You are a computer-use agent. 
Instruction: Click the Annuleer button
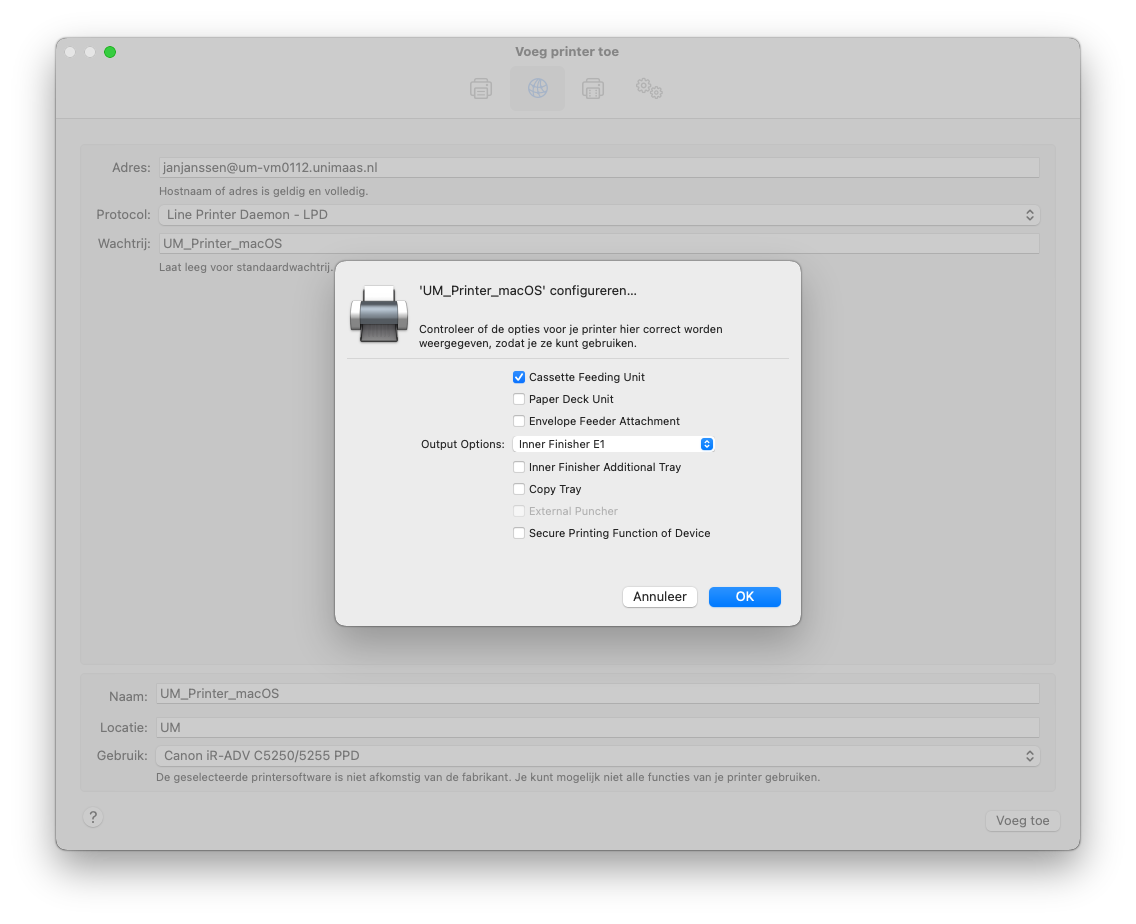(659, 597)
